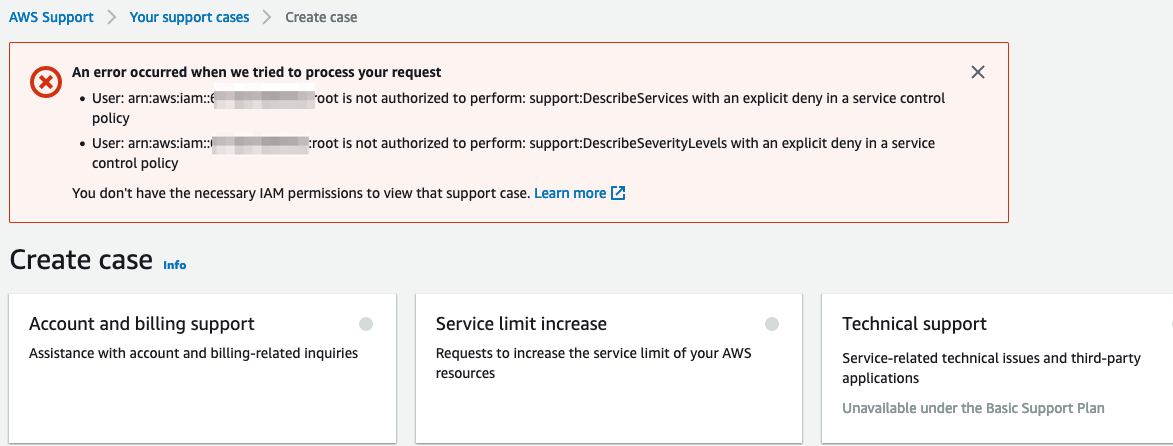
Task: Click 'Service-related technical issues' description text
Action: point(991,368)
